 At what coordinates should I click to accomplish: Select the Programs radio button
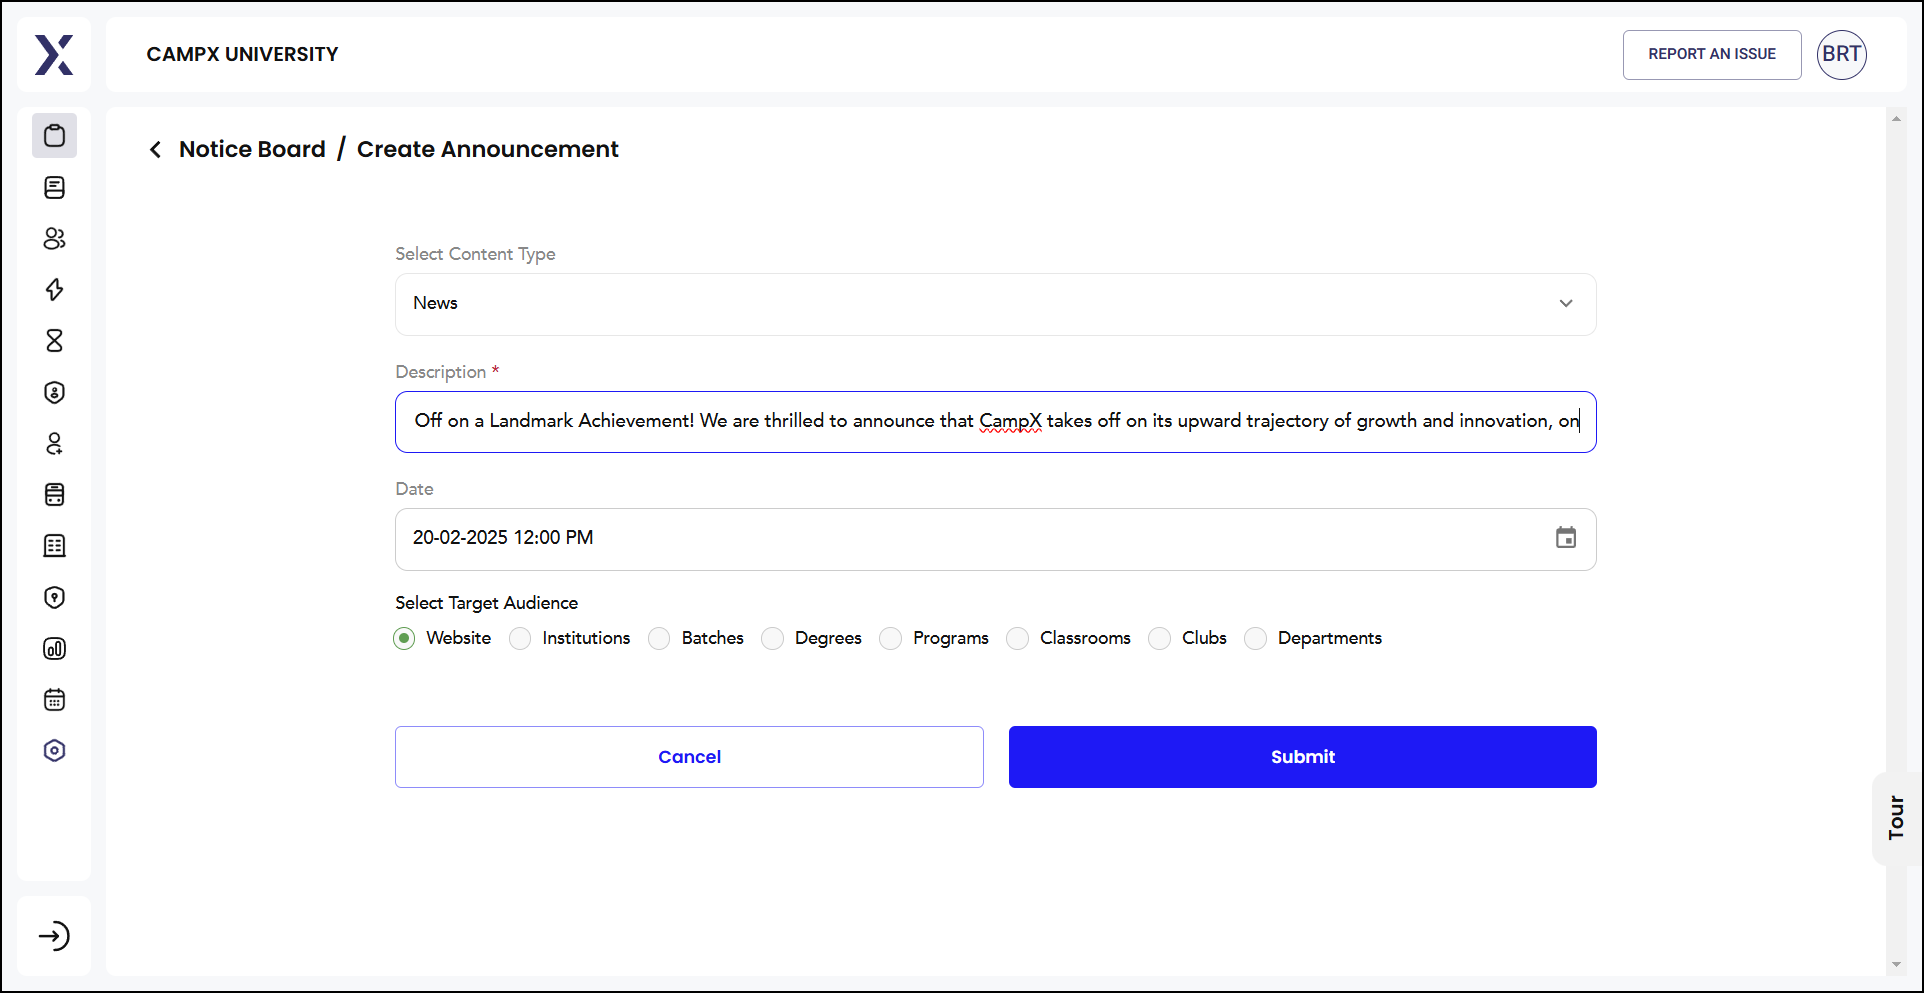[890, 638]
